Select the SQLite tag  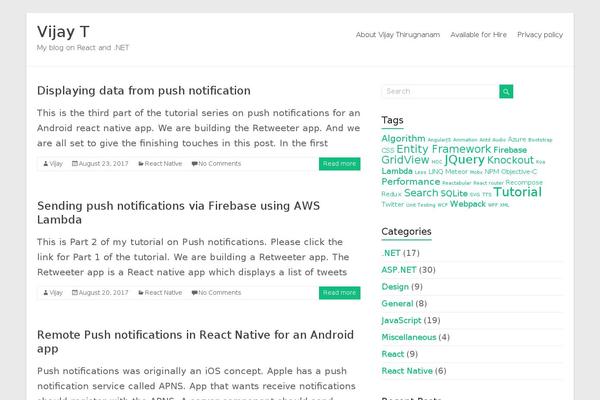tap(454, 194)
